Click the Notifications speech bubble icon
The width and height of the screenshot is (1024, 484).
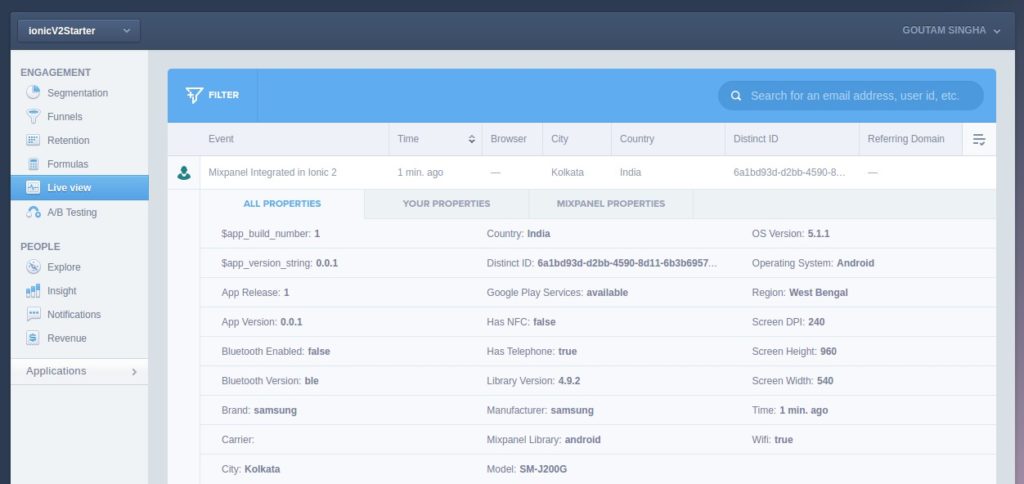point(33,314)
